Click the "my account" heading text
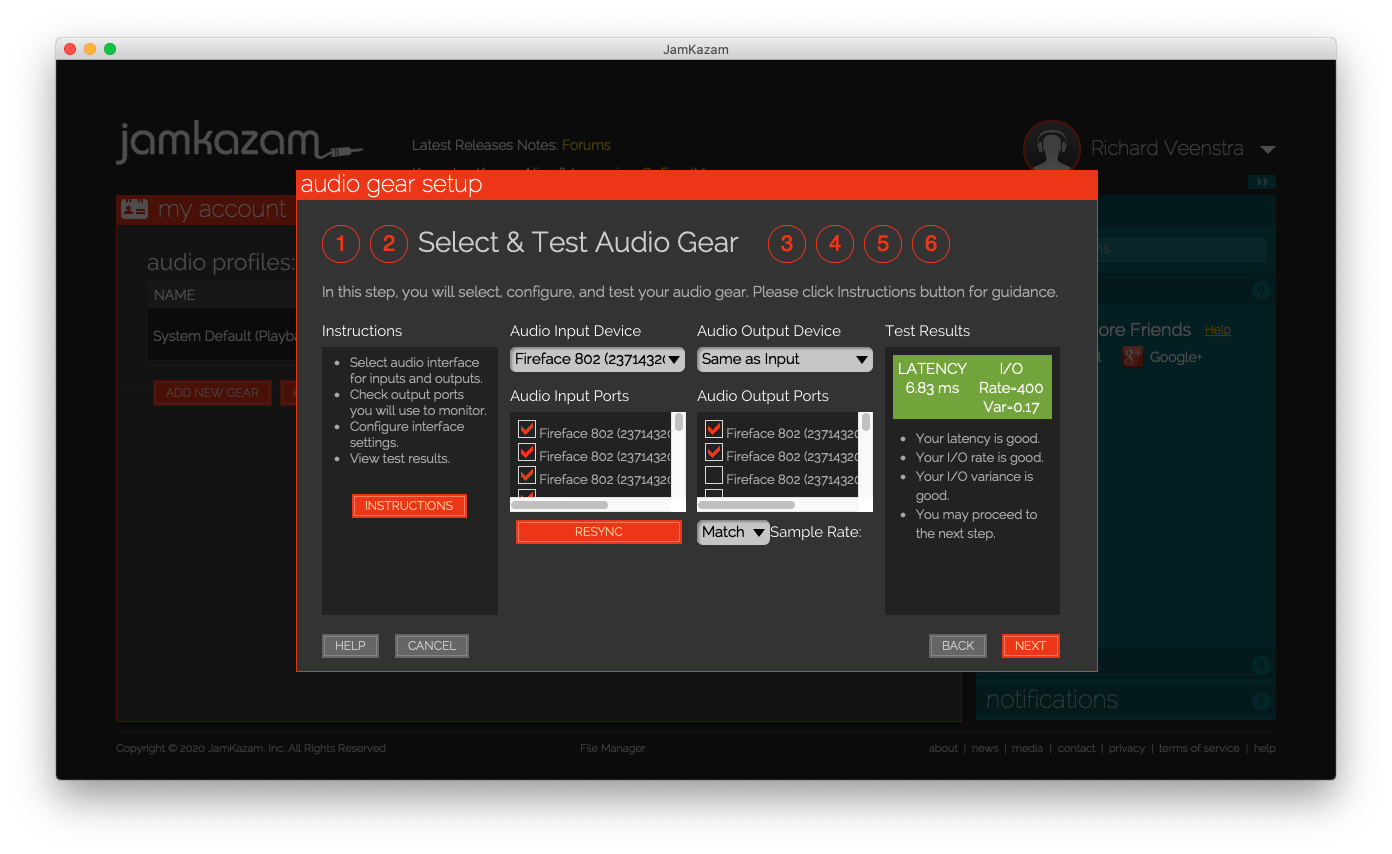Viewport: 1392px width, 854px height. 222,209
